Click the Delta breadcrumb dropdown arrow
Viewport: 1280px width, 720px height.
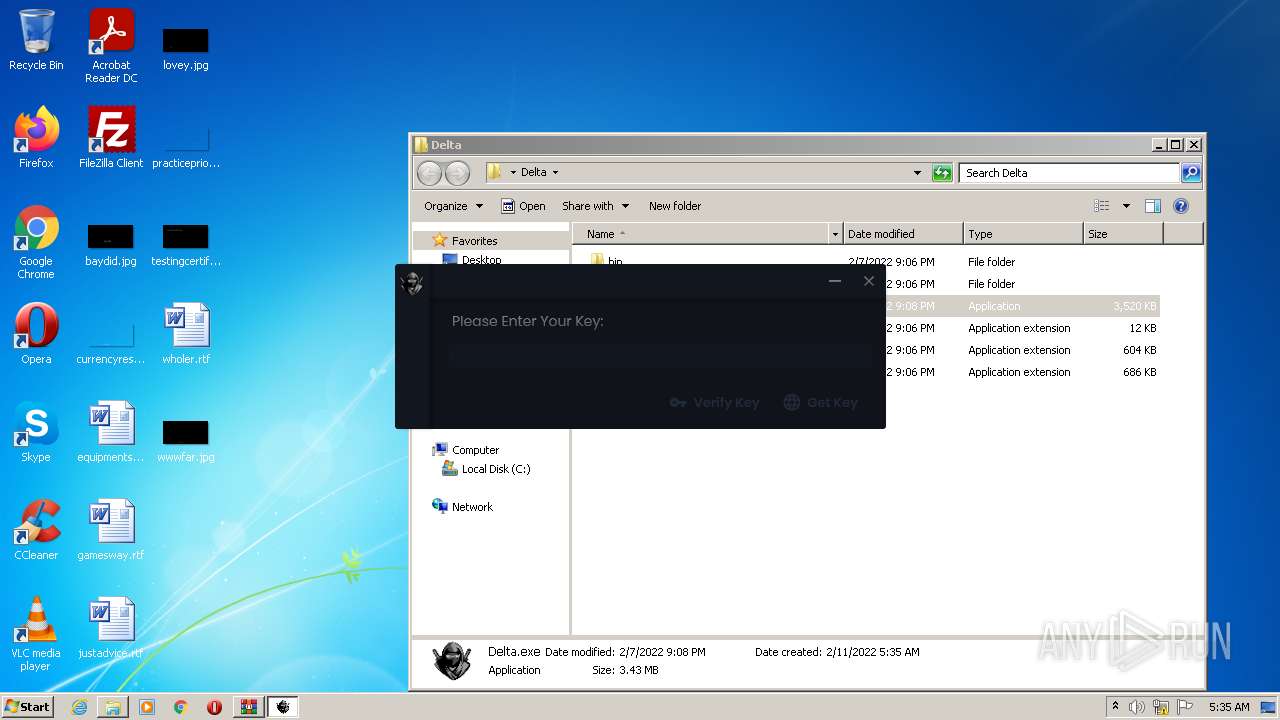(555, 173)
